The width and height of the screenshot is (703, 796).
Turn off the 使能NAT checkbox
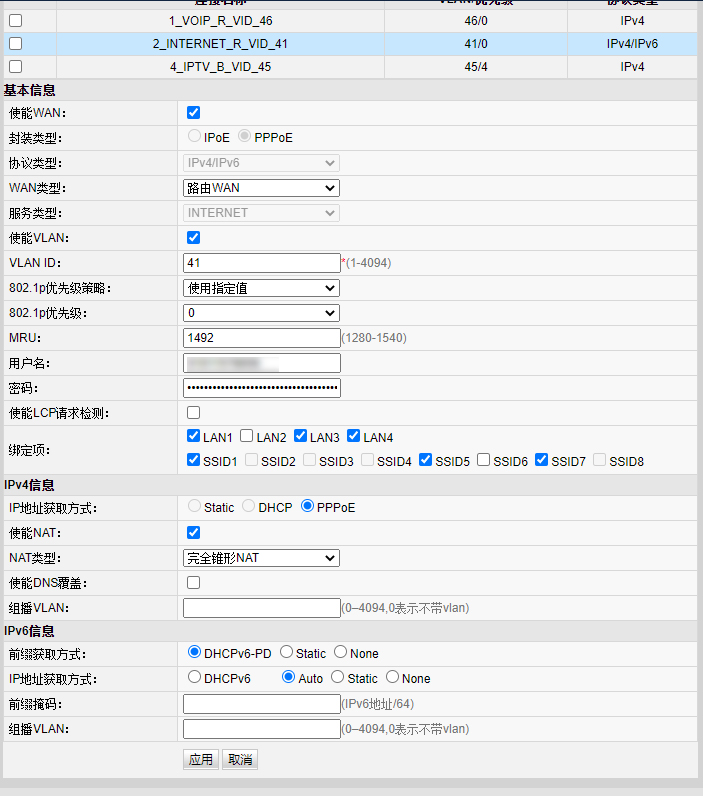[x=194, y=533]
